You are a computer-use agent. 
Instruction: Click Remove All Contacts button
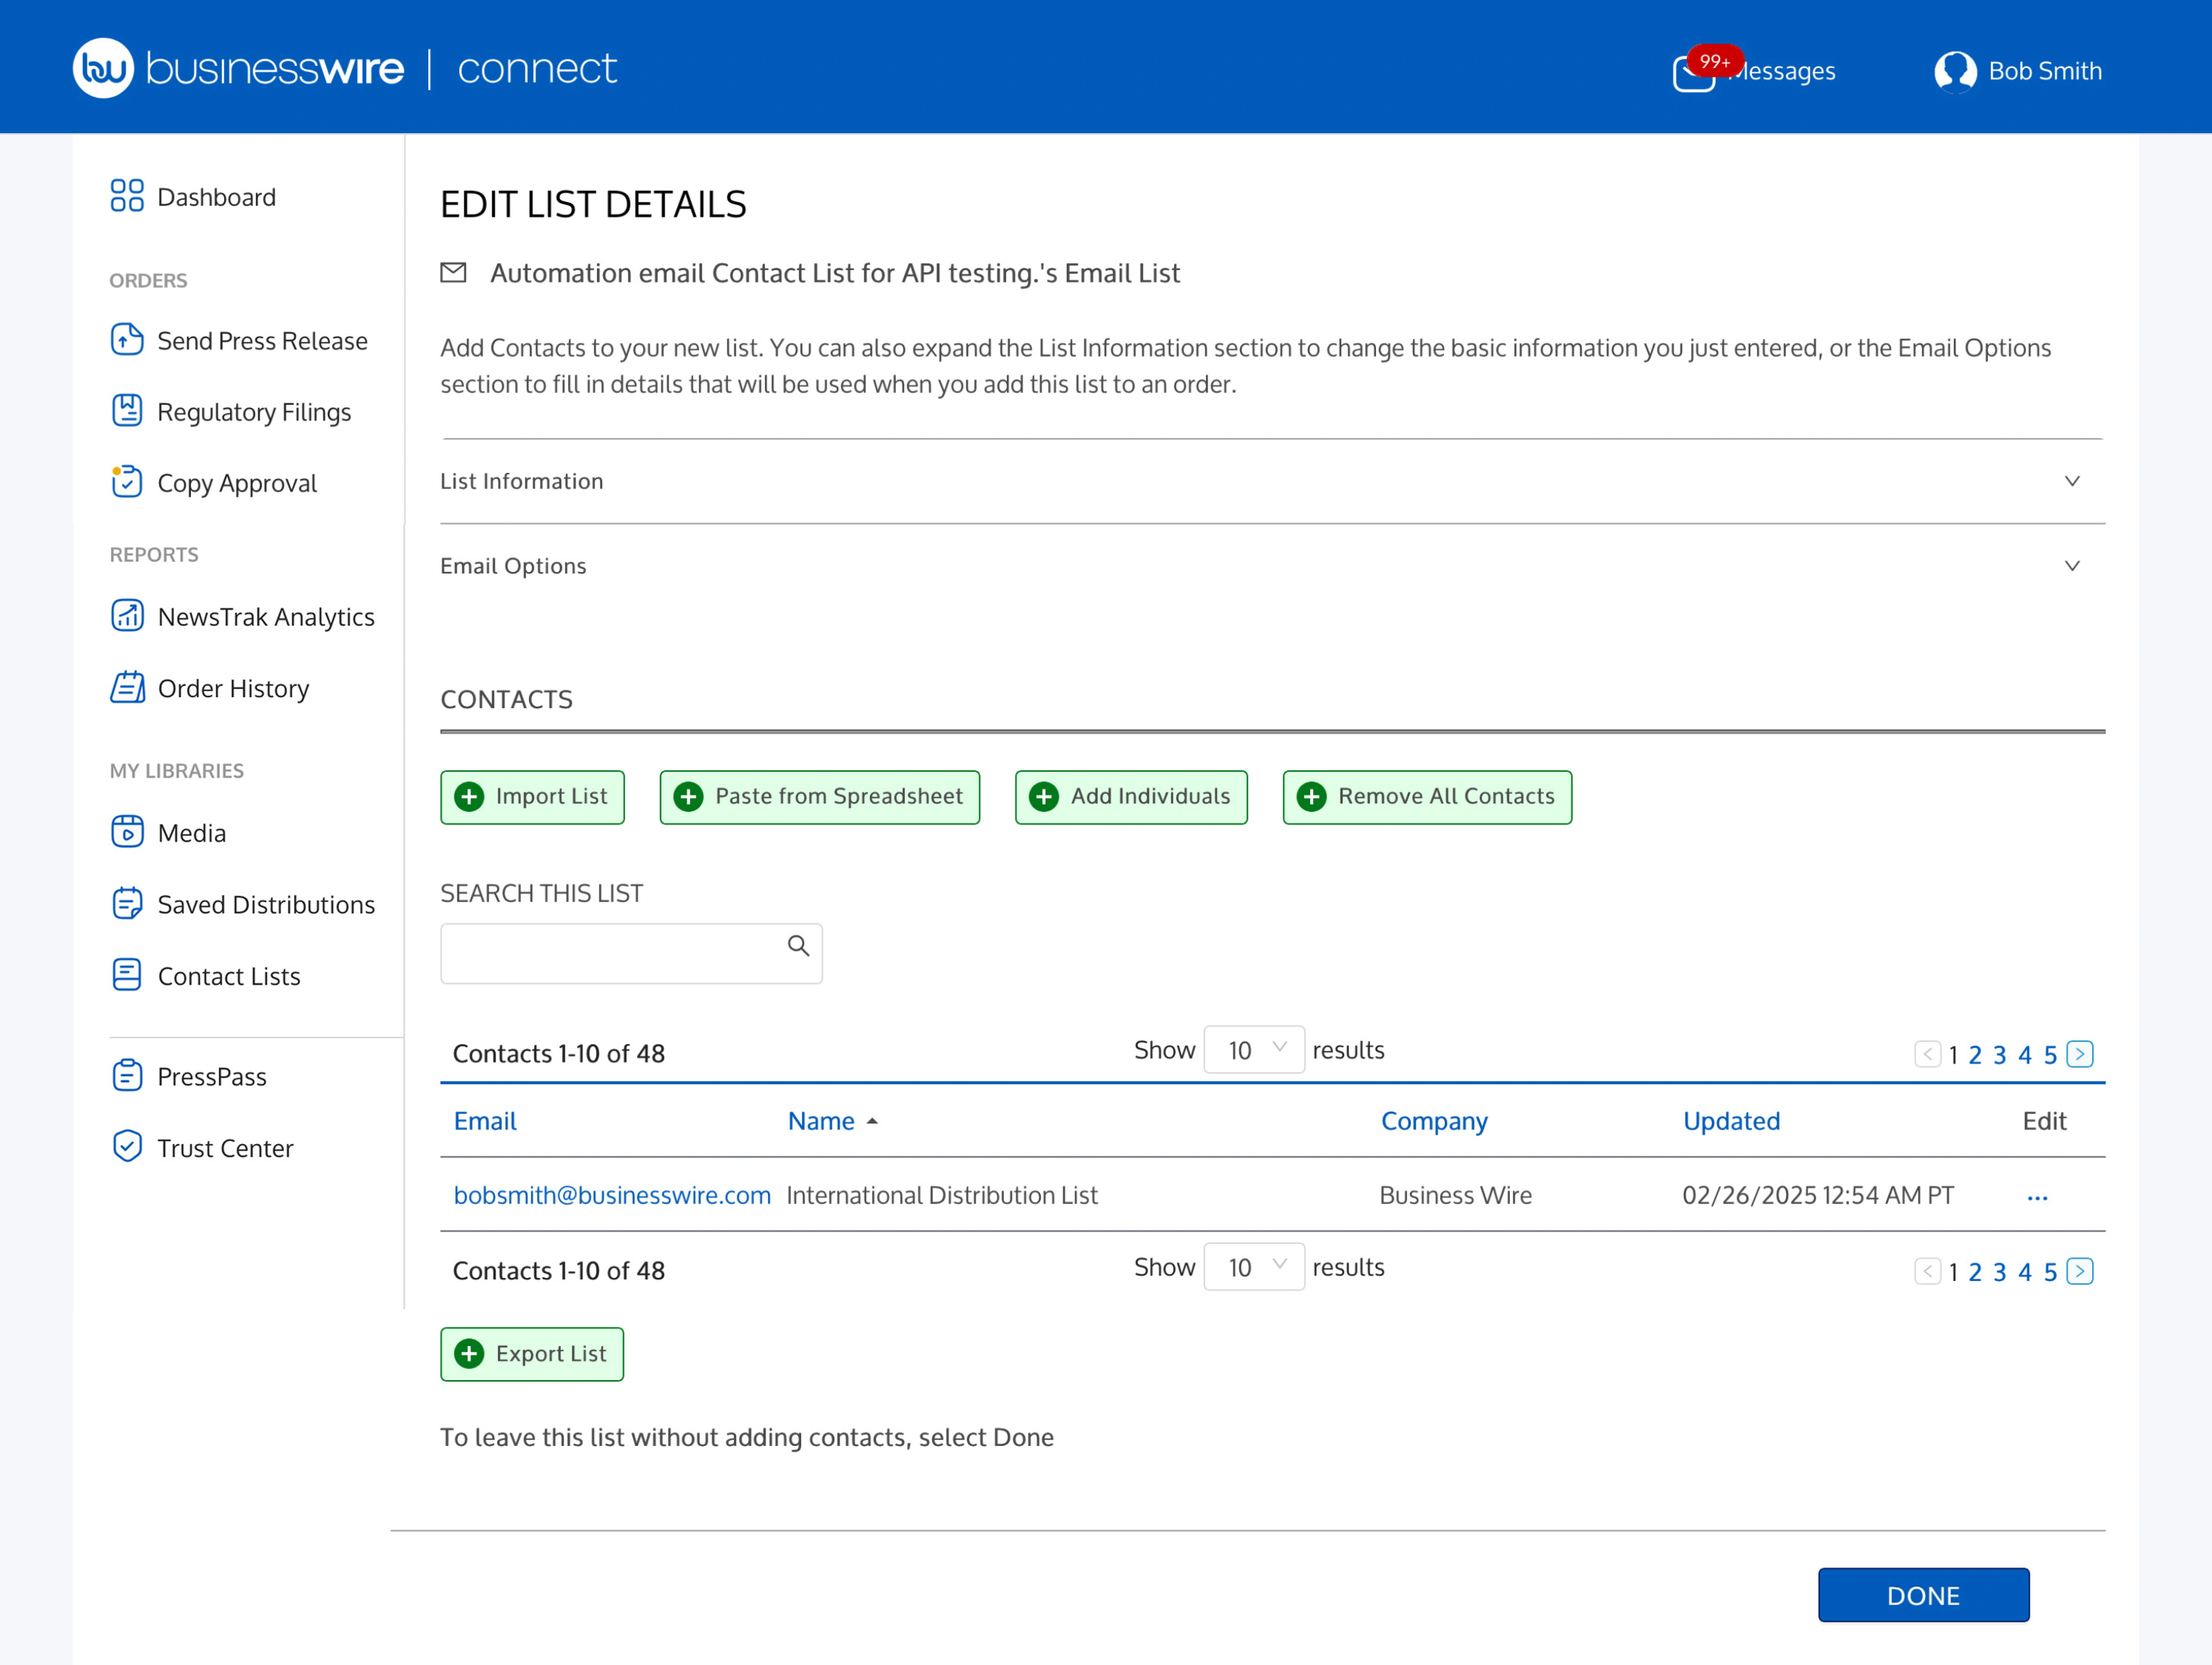1427,797
